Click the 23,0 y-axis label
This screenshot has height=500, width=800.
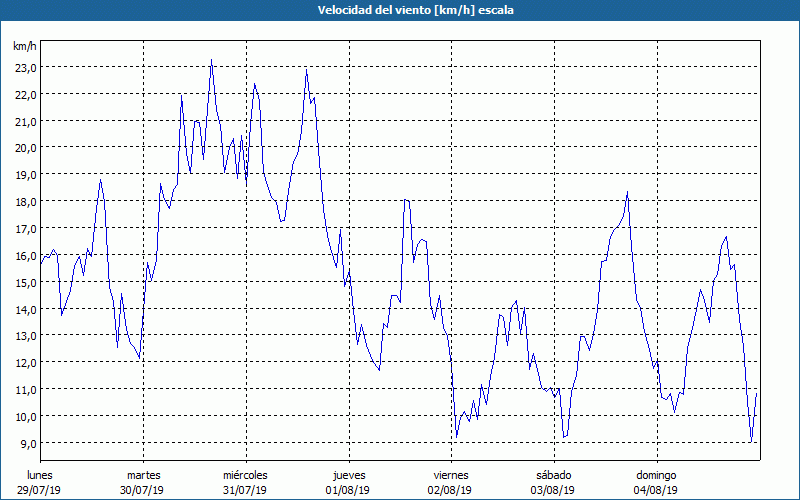25,68
